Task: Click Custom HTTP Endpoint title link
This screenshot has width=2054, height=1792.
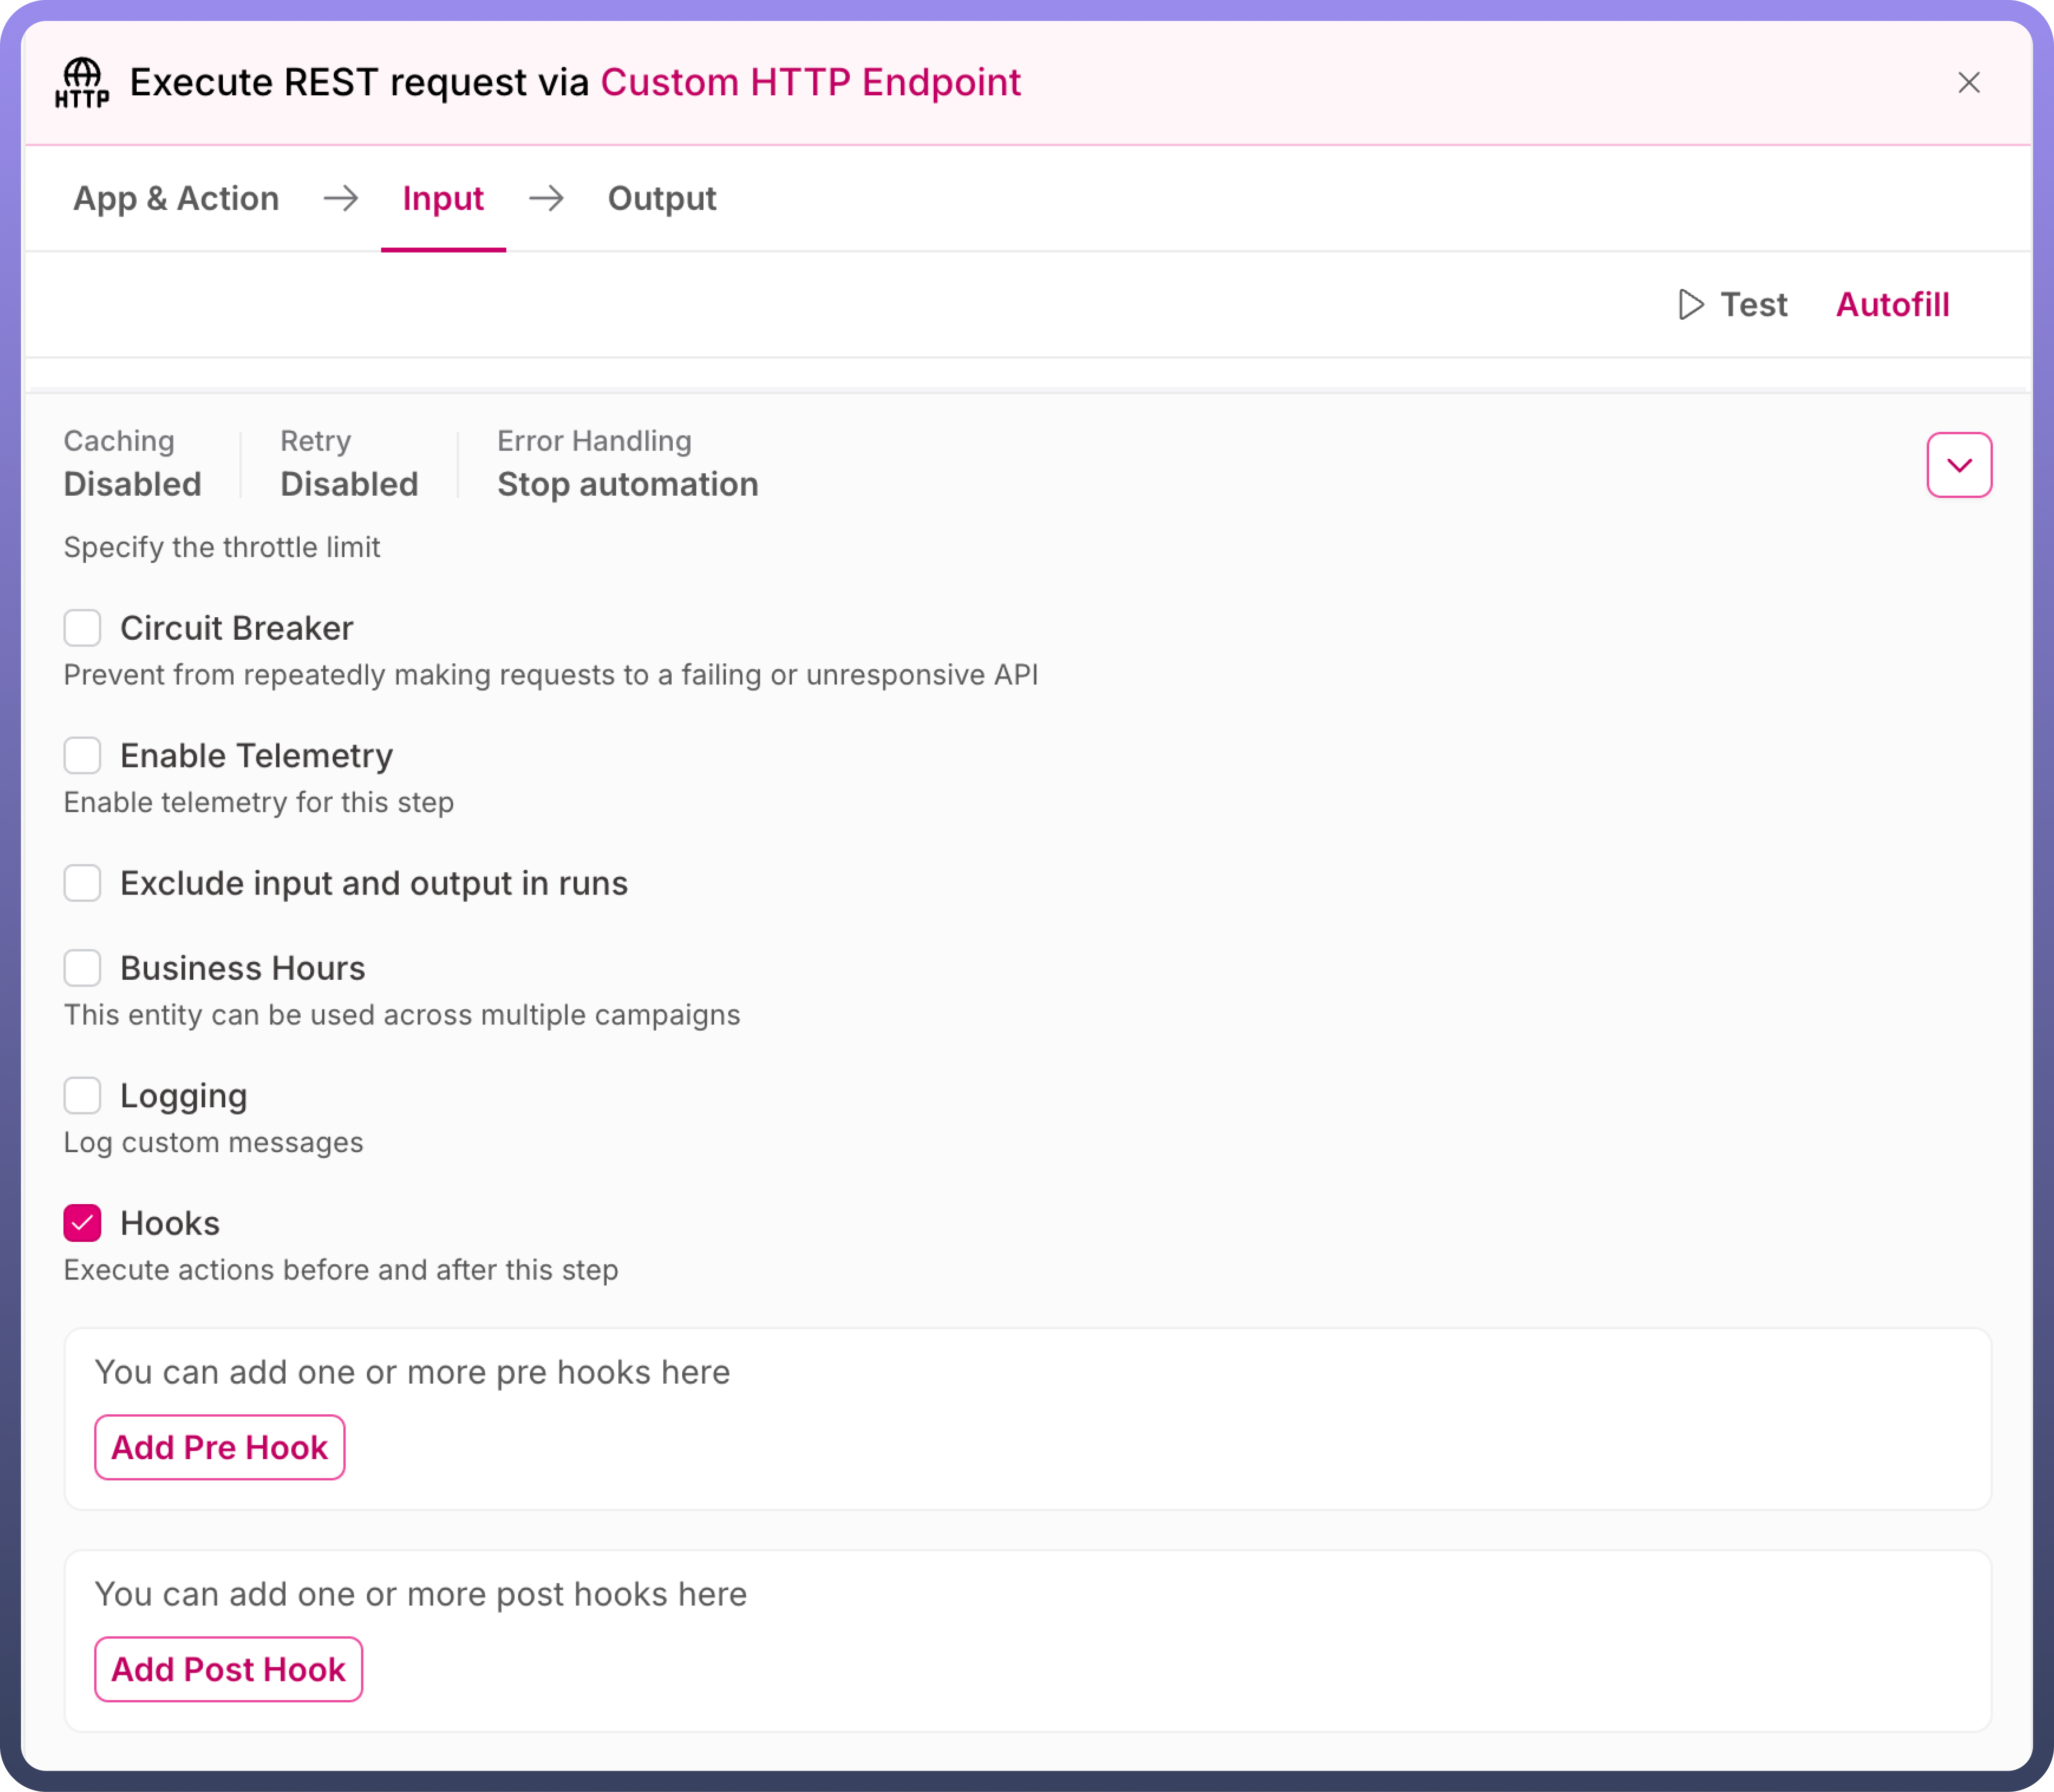Action: 810,83
